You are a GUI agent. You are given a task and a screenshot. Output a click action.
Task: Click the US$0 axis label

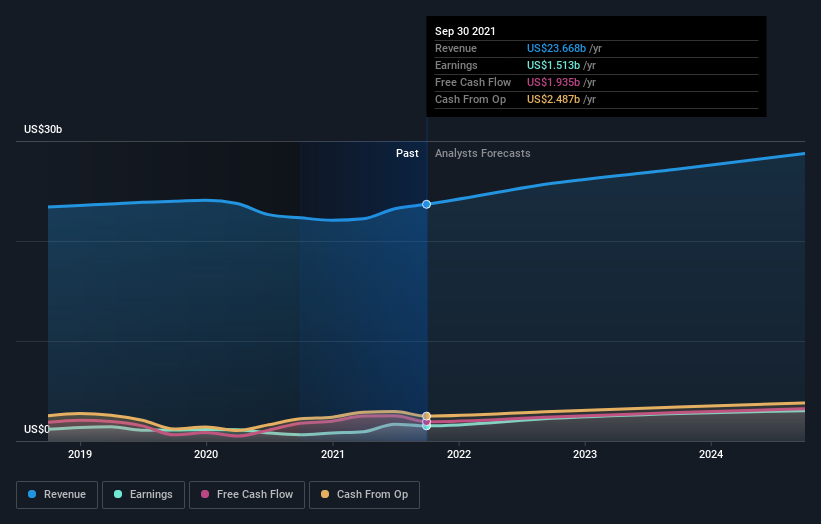coord(37,429)
